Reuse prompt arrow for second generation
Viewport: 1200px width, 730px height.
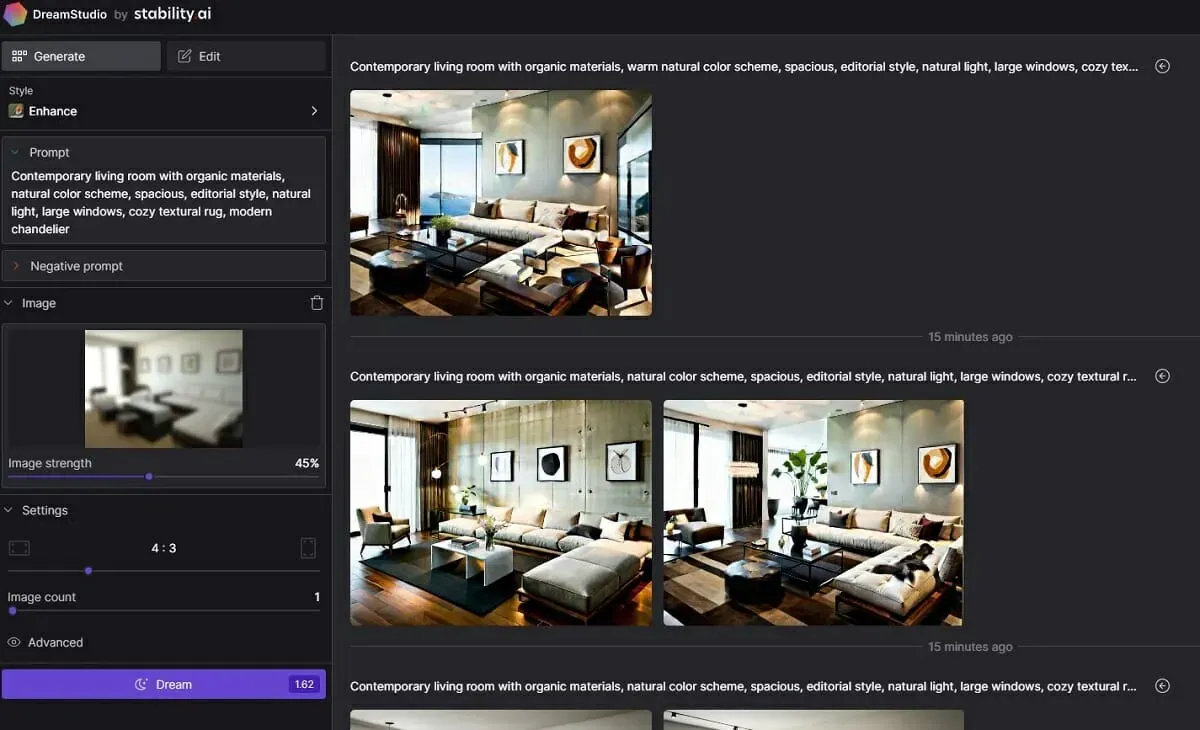(1162, 376)
